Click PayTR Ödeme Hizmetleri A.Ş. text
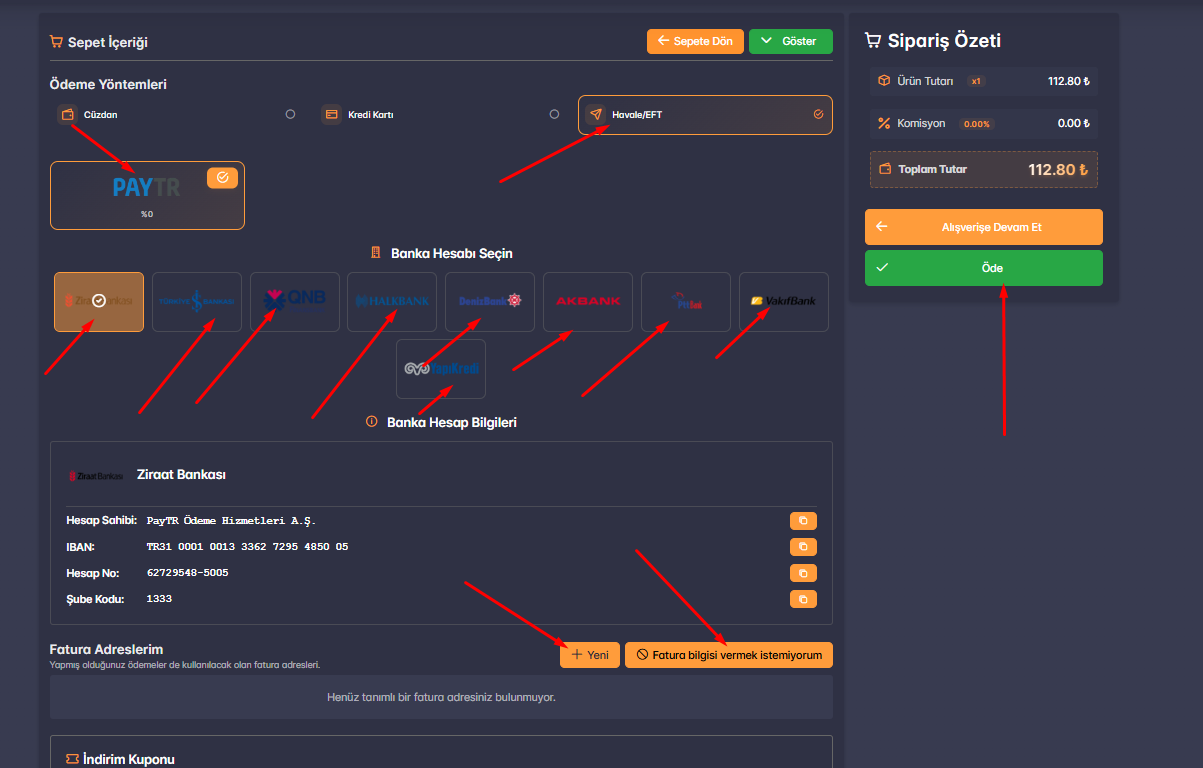1203x768 pixels. pos(231,521)
